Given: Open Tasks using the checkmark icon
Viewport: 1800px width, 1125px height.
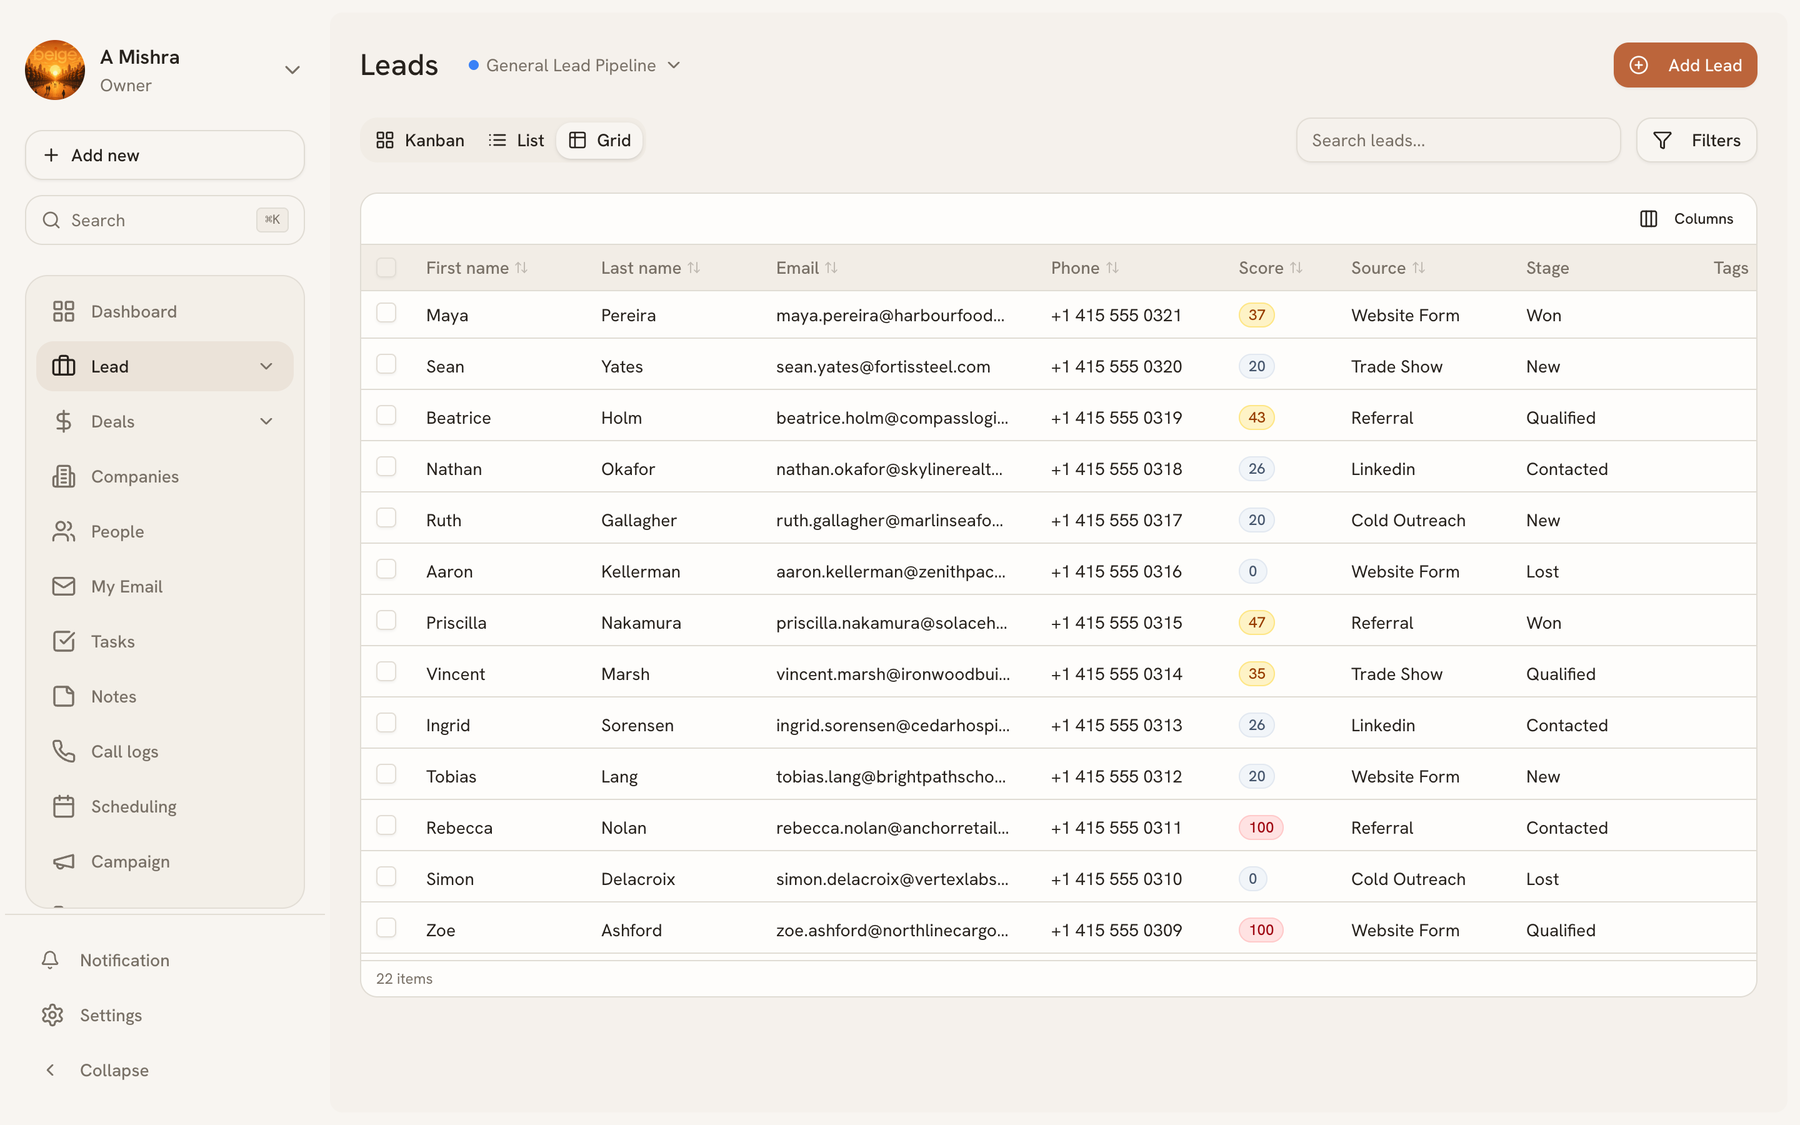Looking at the screenshot, I should 63,642.
